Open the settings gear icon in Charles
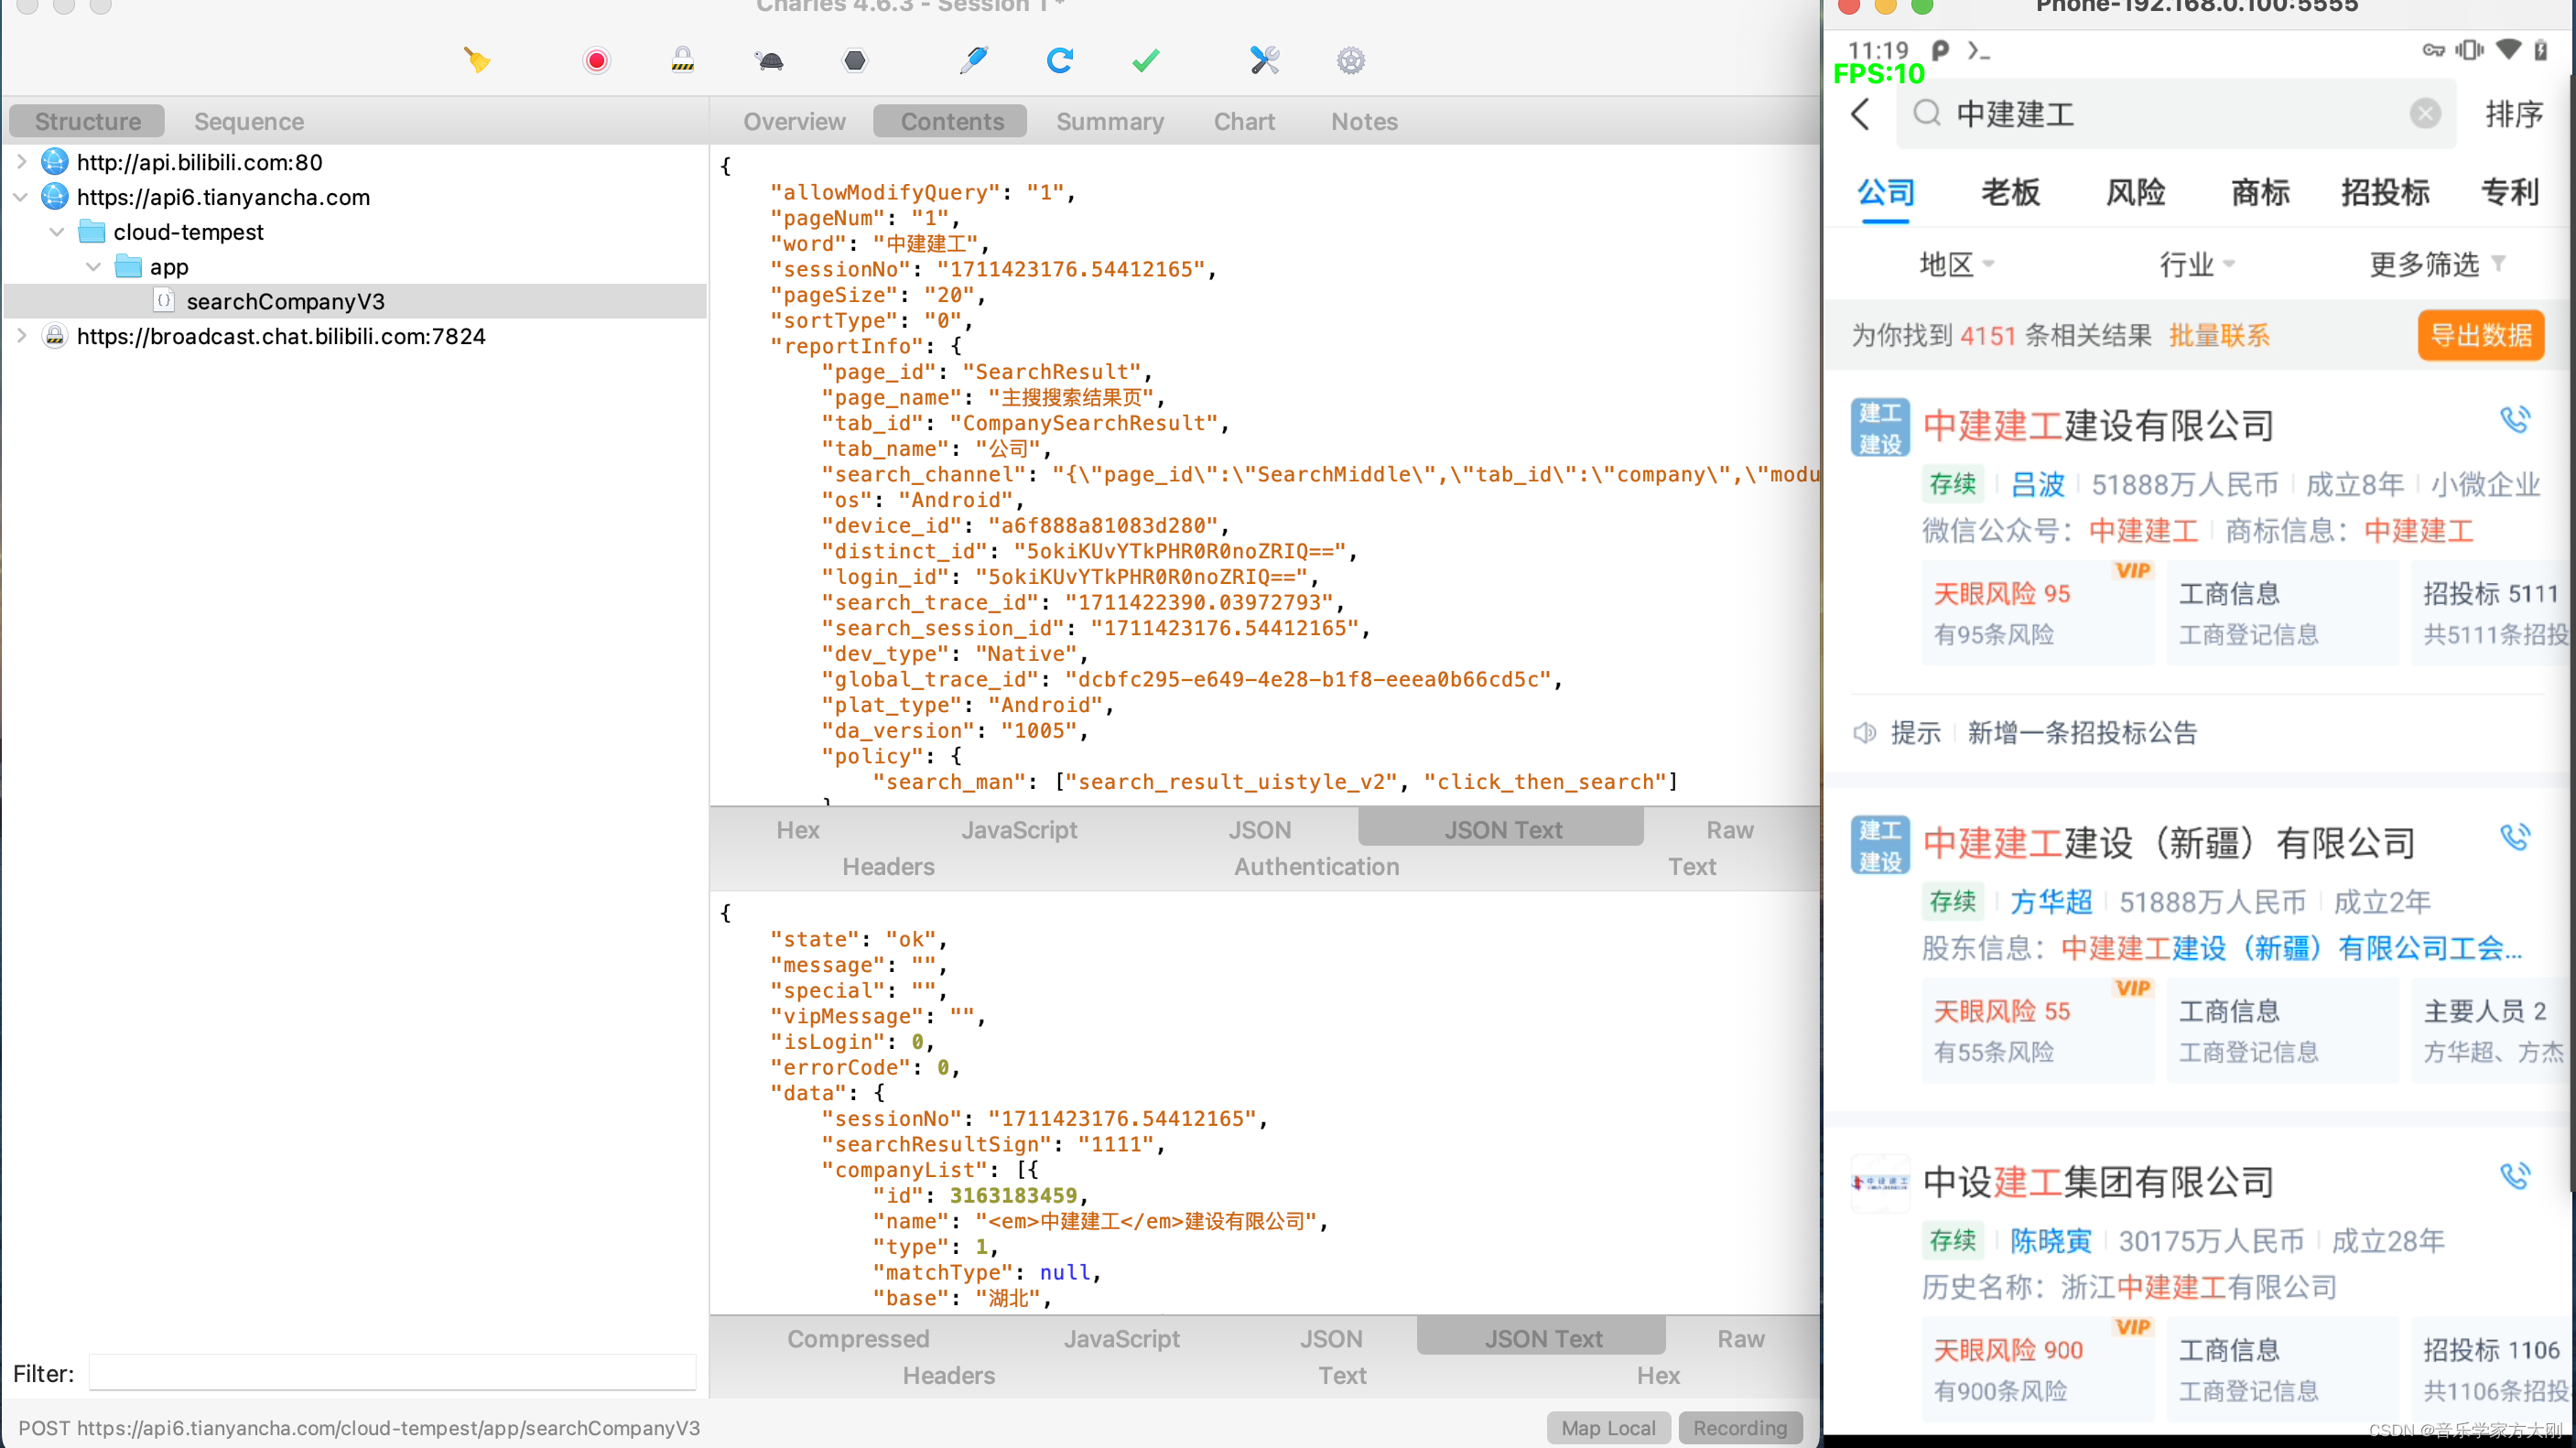This screenshot has height=1448, width=2576. click(x=1351, y=61)
